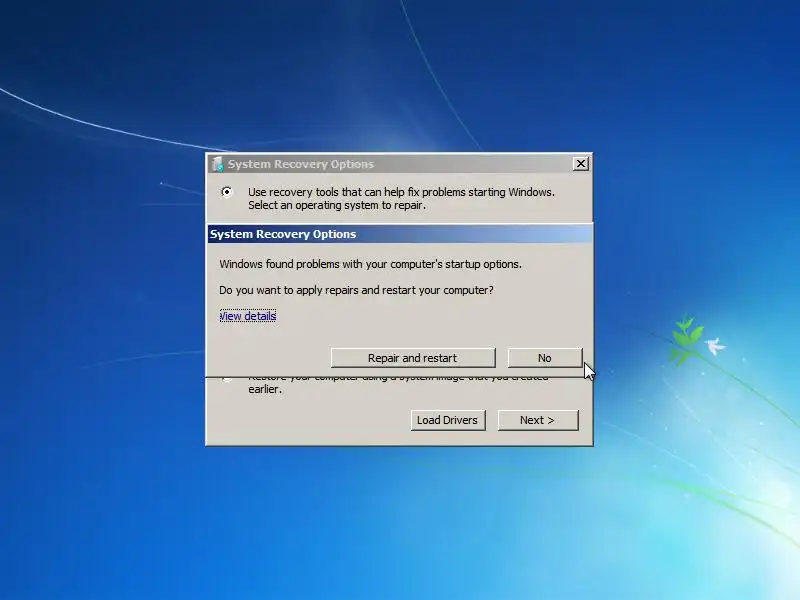
Task: Click the Repair and restart button
Action: [x=413, y=358]
